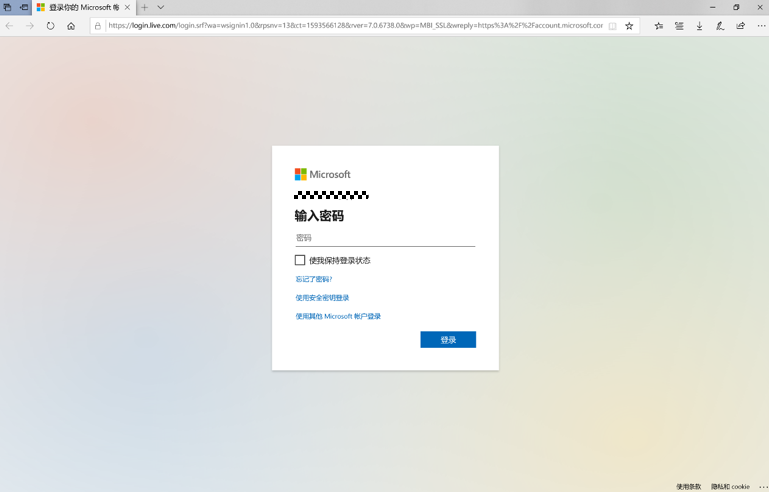Screen dimensions: 769x492
Task: Share this page via the share icon
Action: (x=740, y=26)
